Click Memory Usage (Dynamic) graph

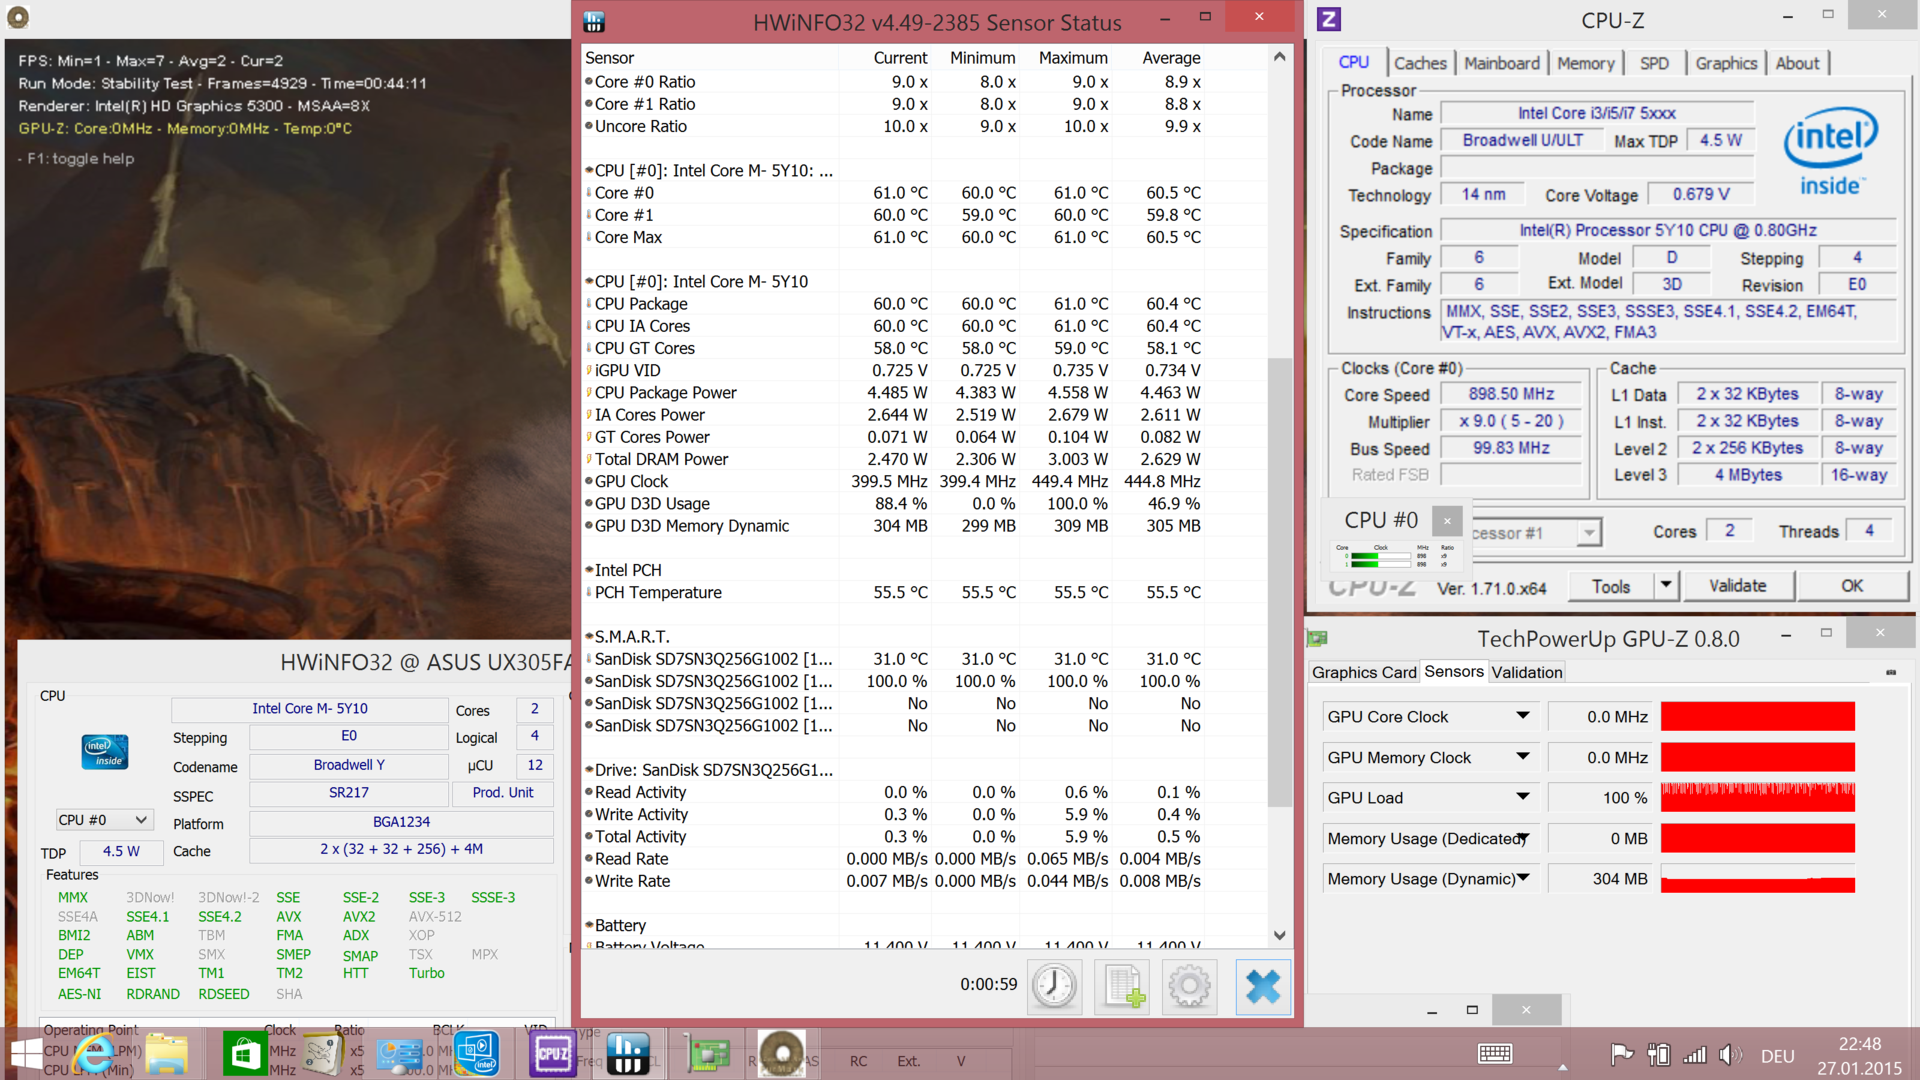(1758, 878)
